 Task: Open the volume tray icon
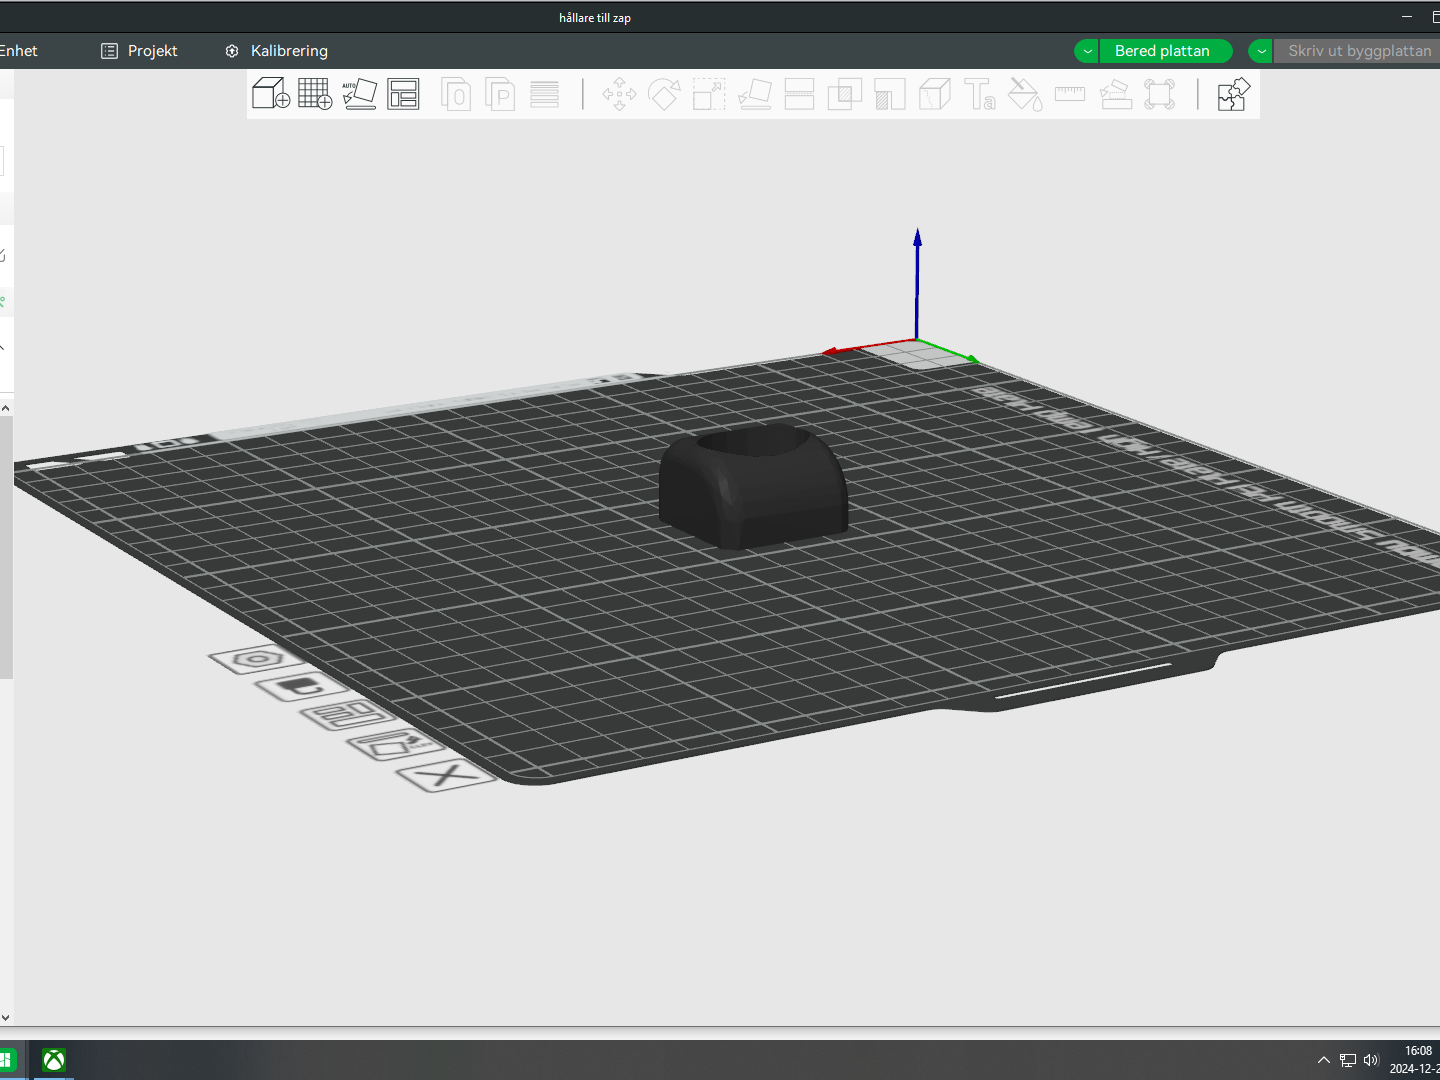click(1371, 1060)
